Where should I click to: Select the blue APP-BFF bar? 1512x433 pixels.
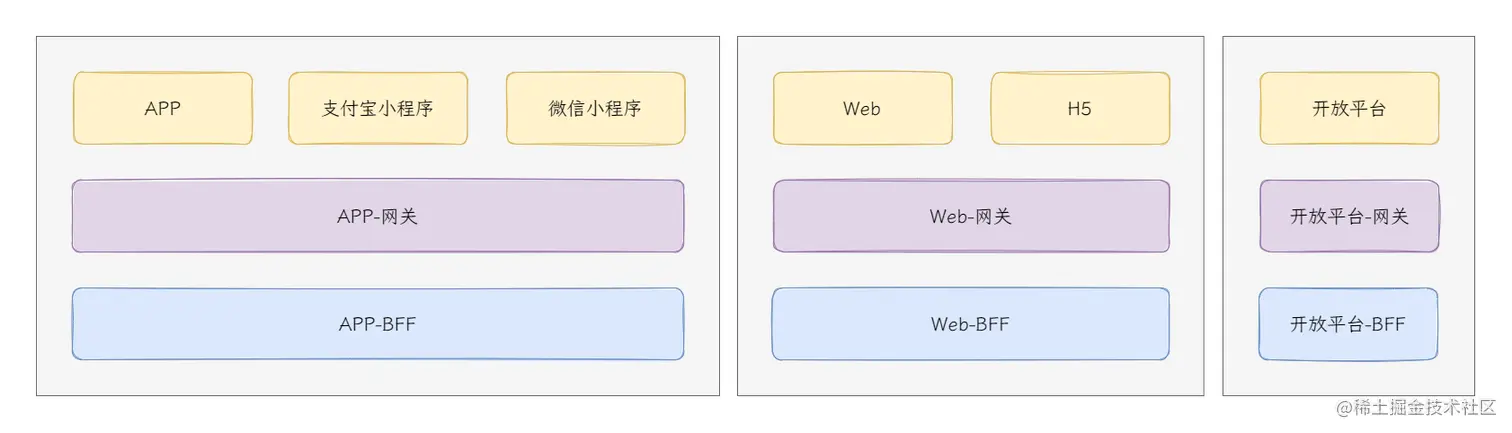point(378,324)
